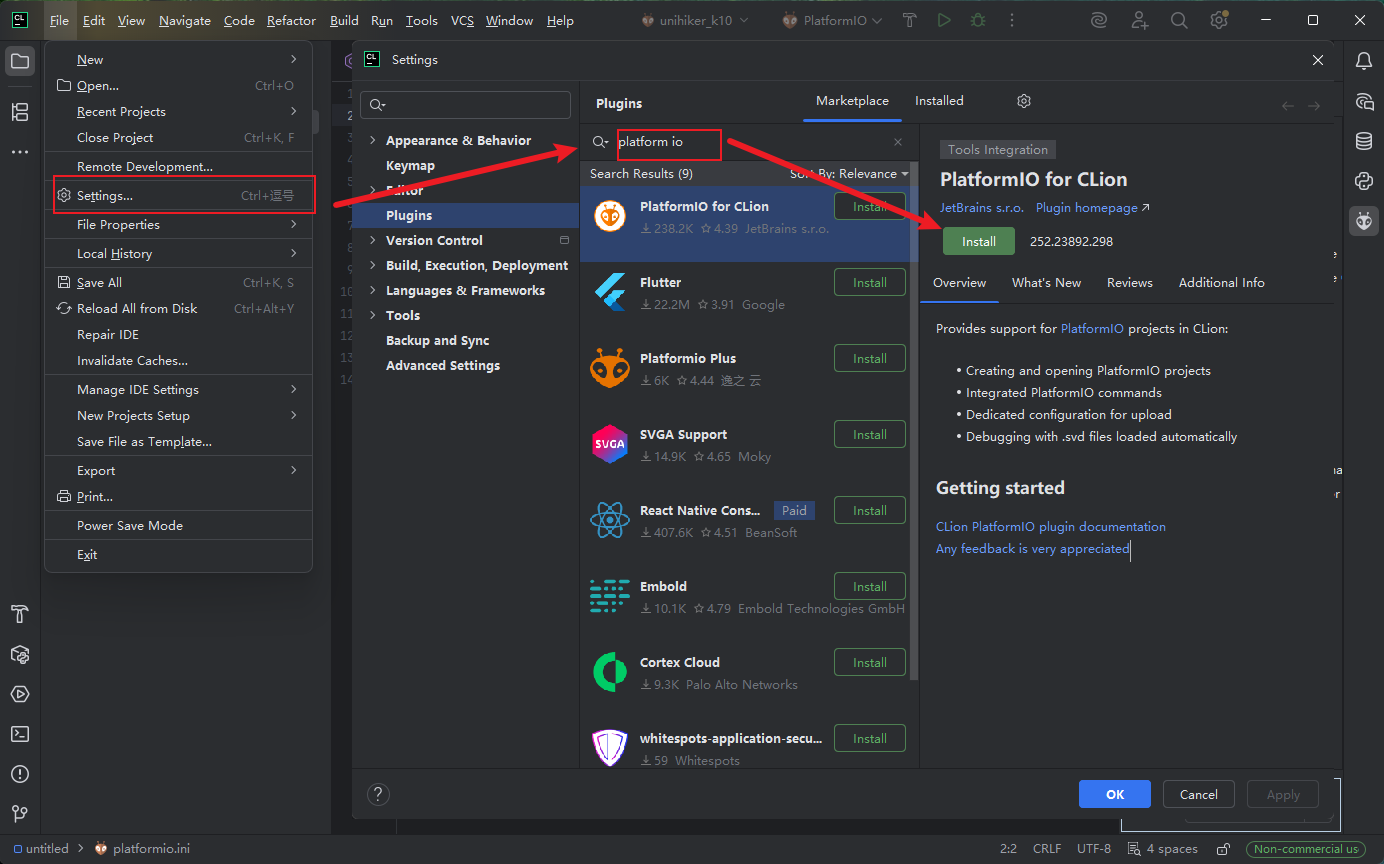Open the Sort By Relevance dropdown
Viewport: 1384px width, 864px height.
click(849, 174)
